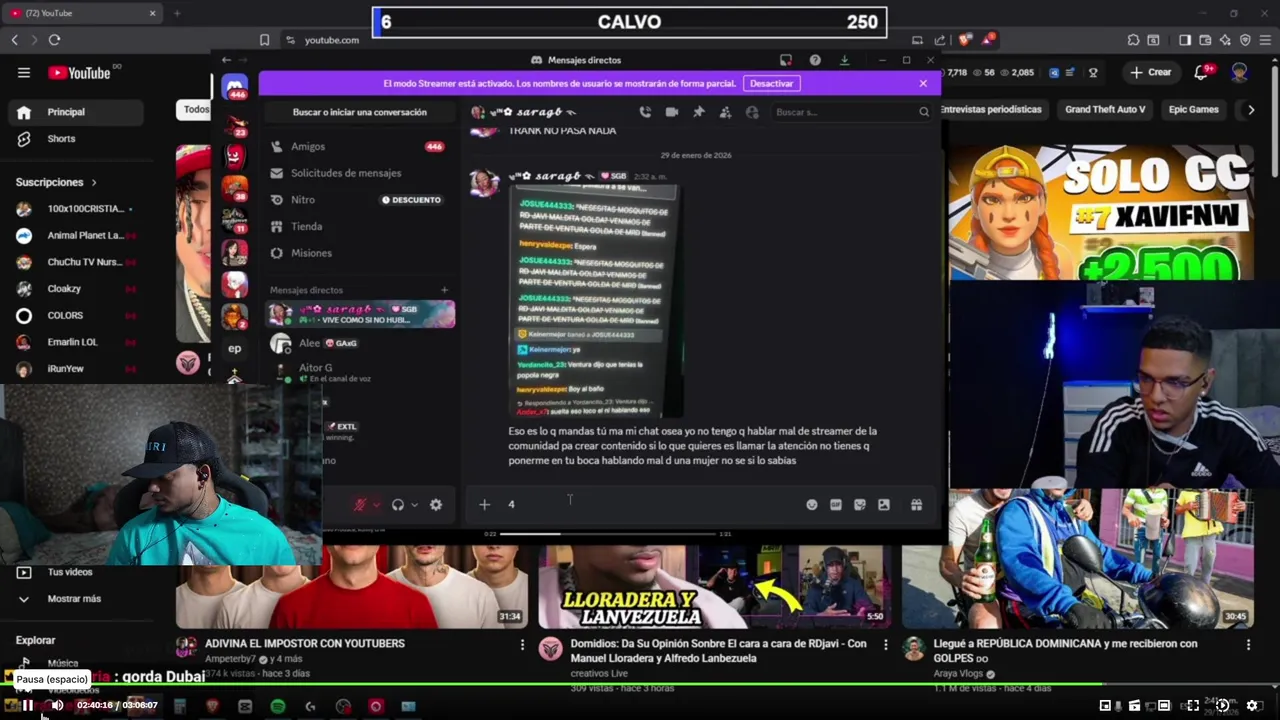Click the YouTube video progress bar
1280x720 pixels.
tap(640, 686)
